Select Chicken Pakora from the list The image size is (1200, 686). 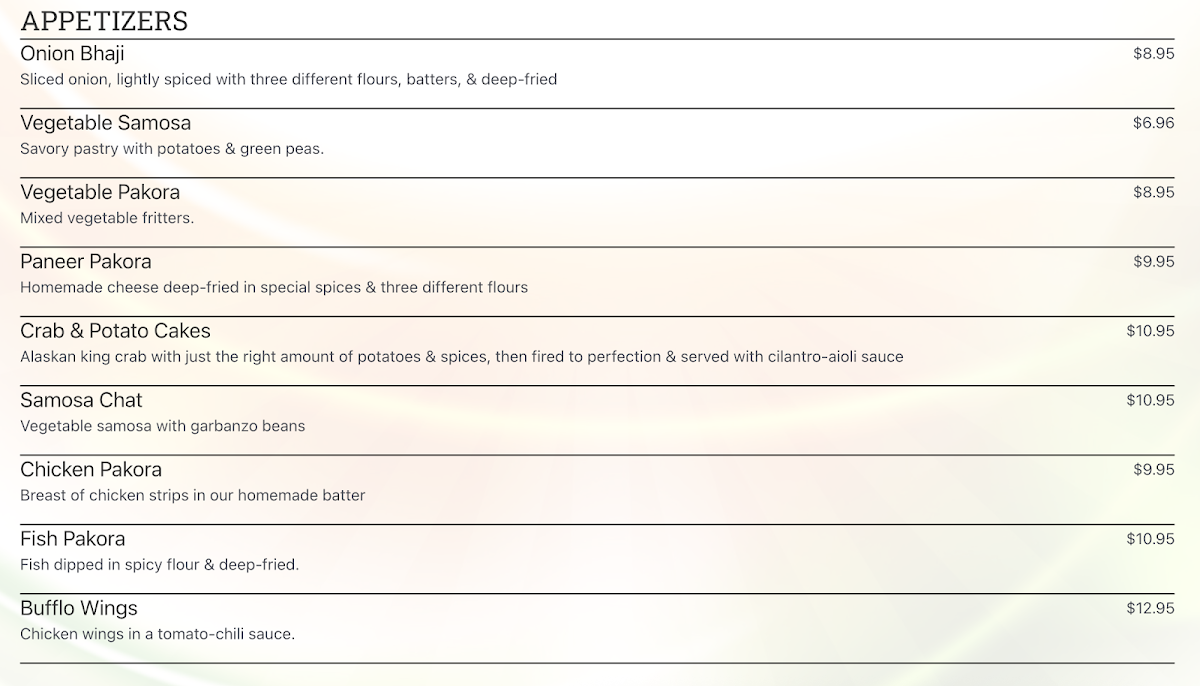coord(91,470)
